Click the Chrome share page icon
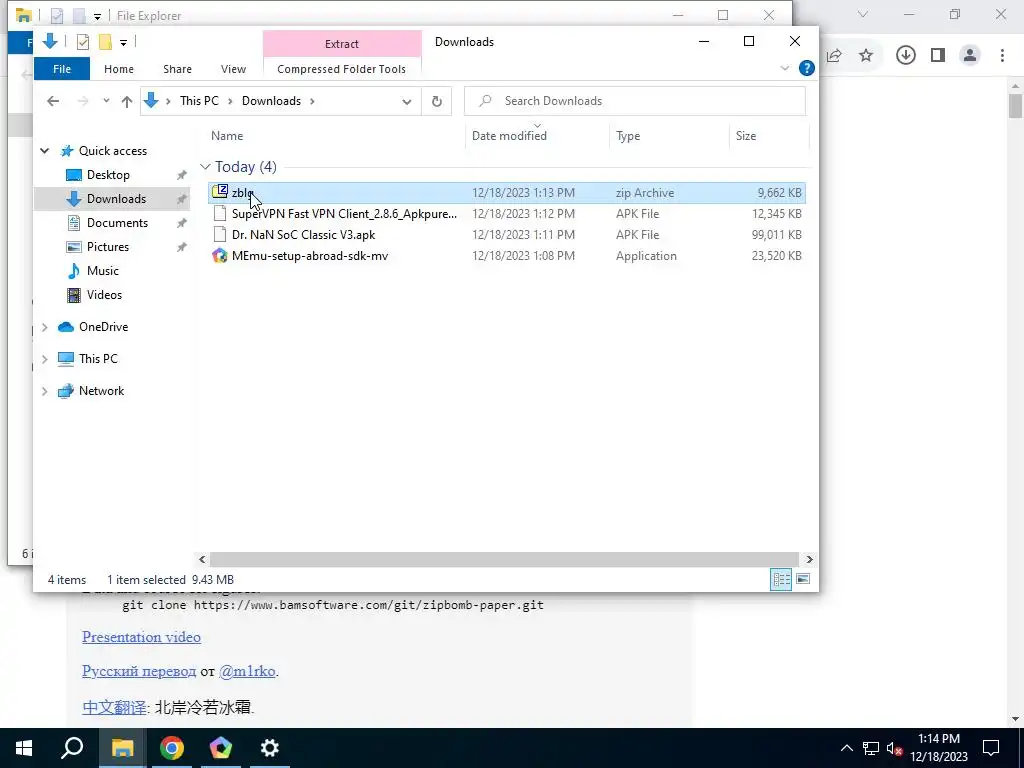 coord(834,56)
